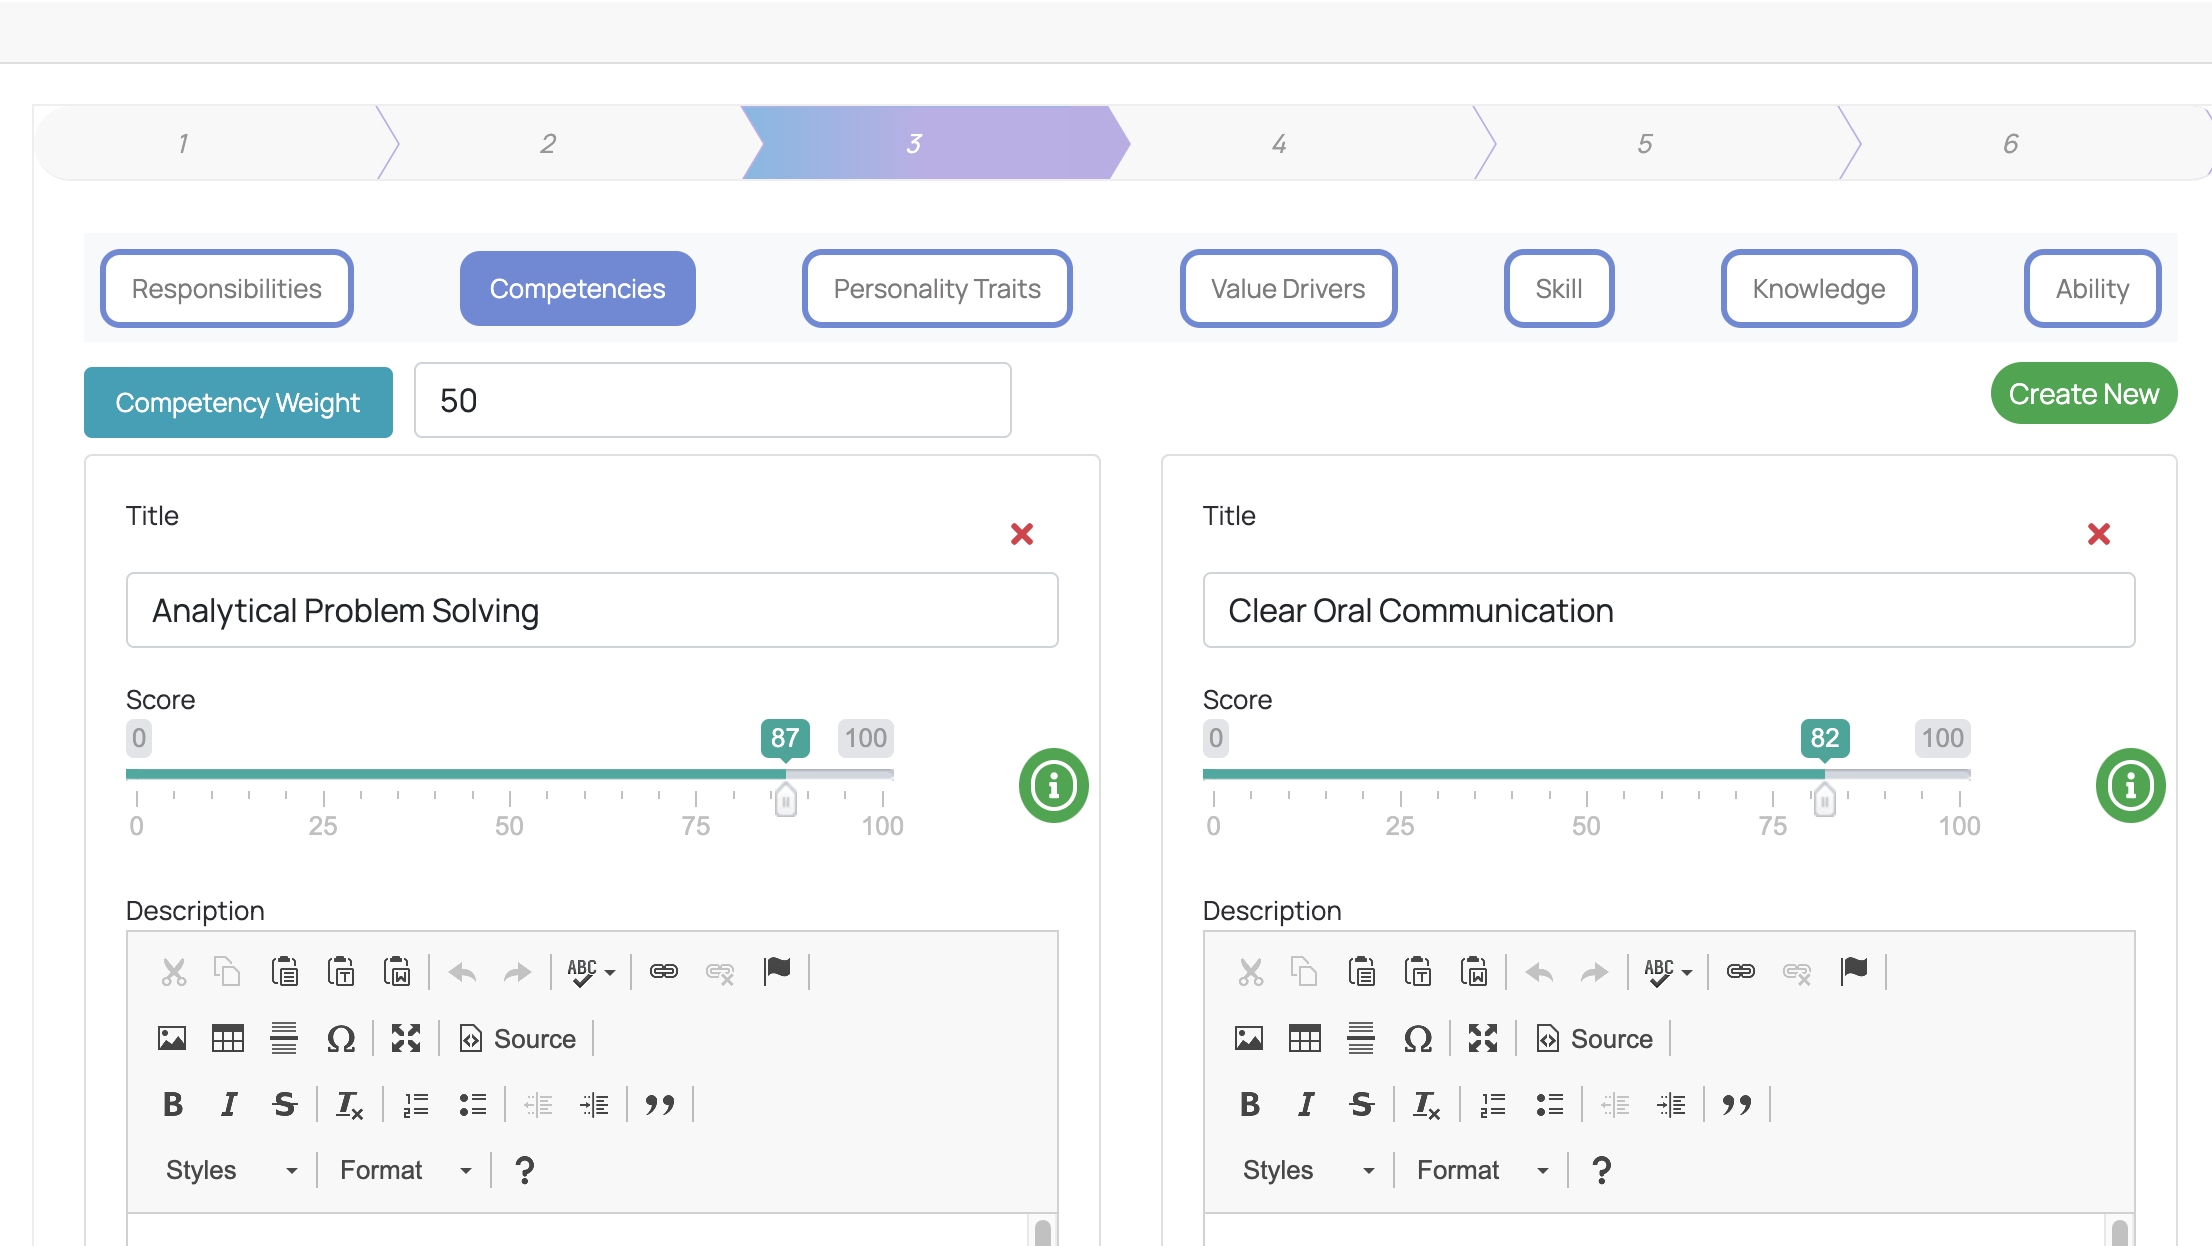
Task: Click the info icon next to the Analytical Problem Solving score
Action: [1052, 786]
